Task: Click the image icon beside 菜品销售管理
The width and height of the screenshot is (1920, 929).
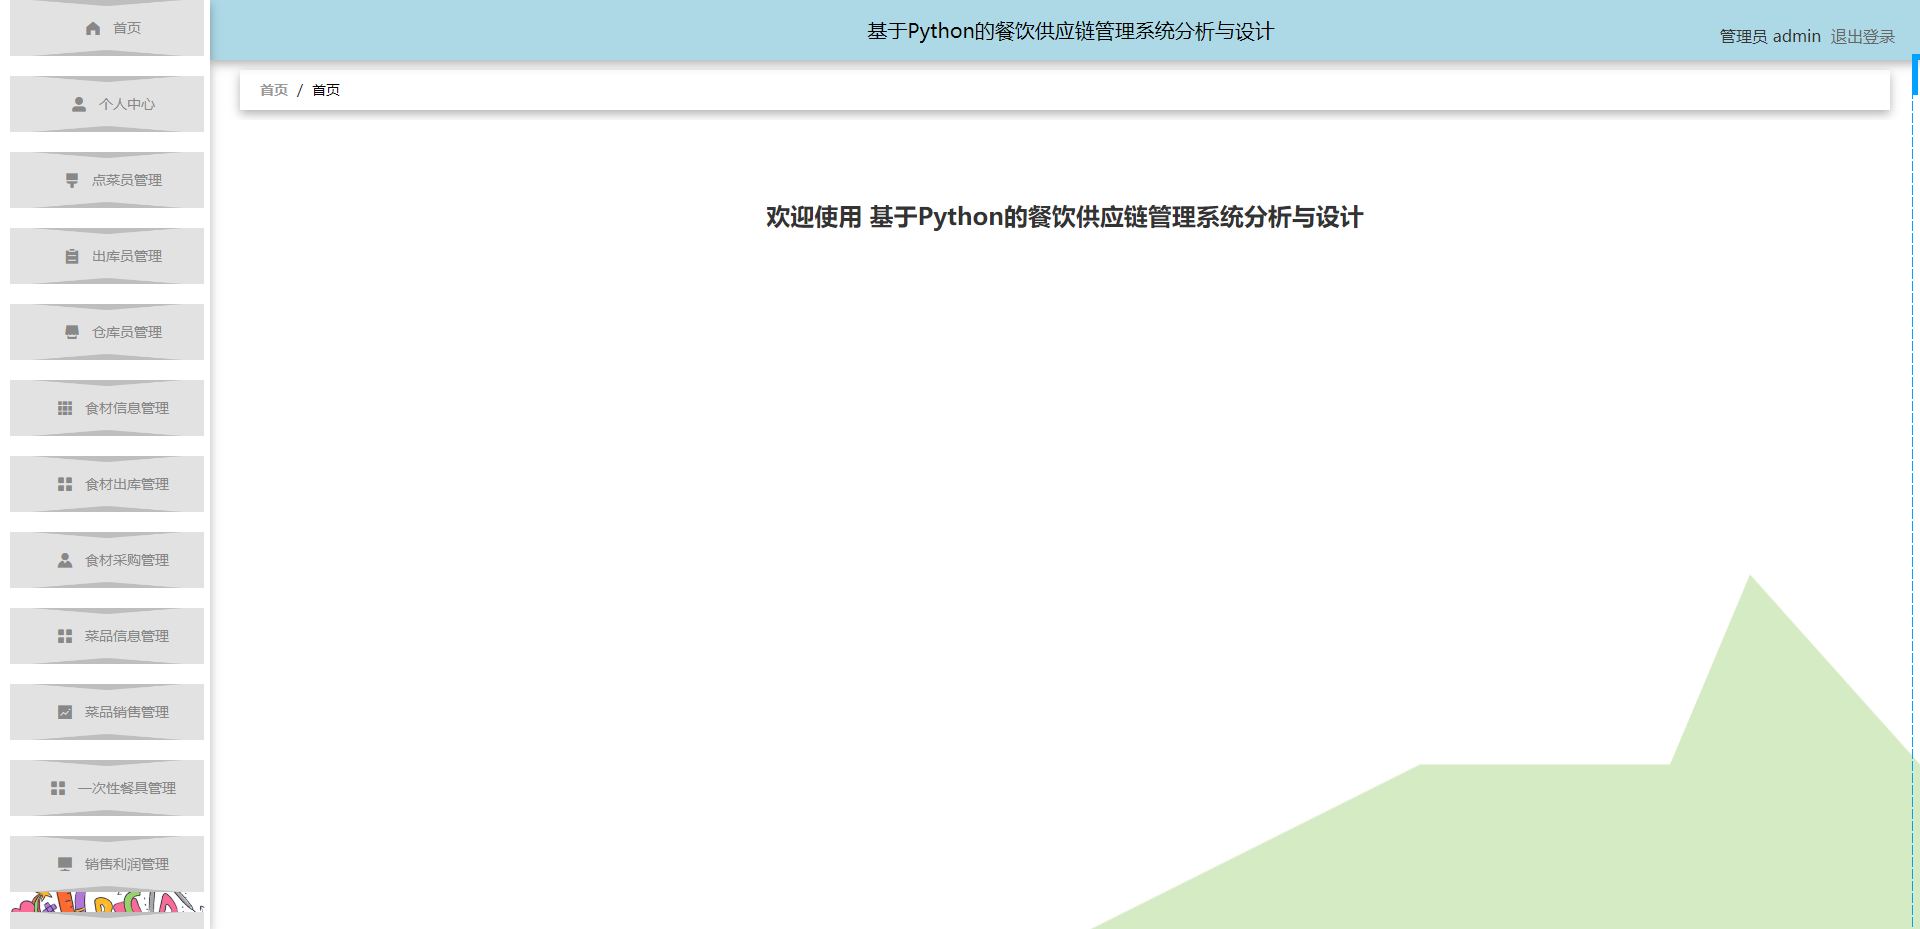Action: (65, 712)
